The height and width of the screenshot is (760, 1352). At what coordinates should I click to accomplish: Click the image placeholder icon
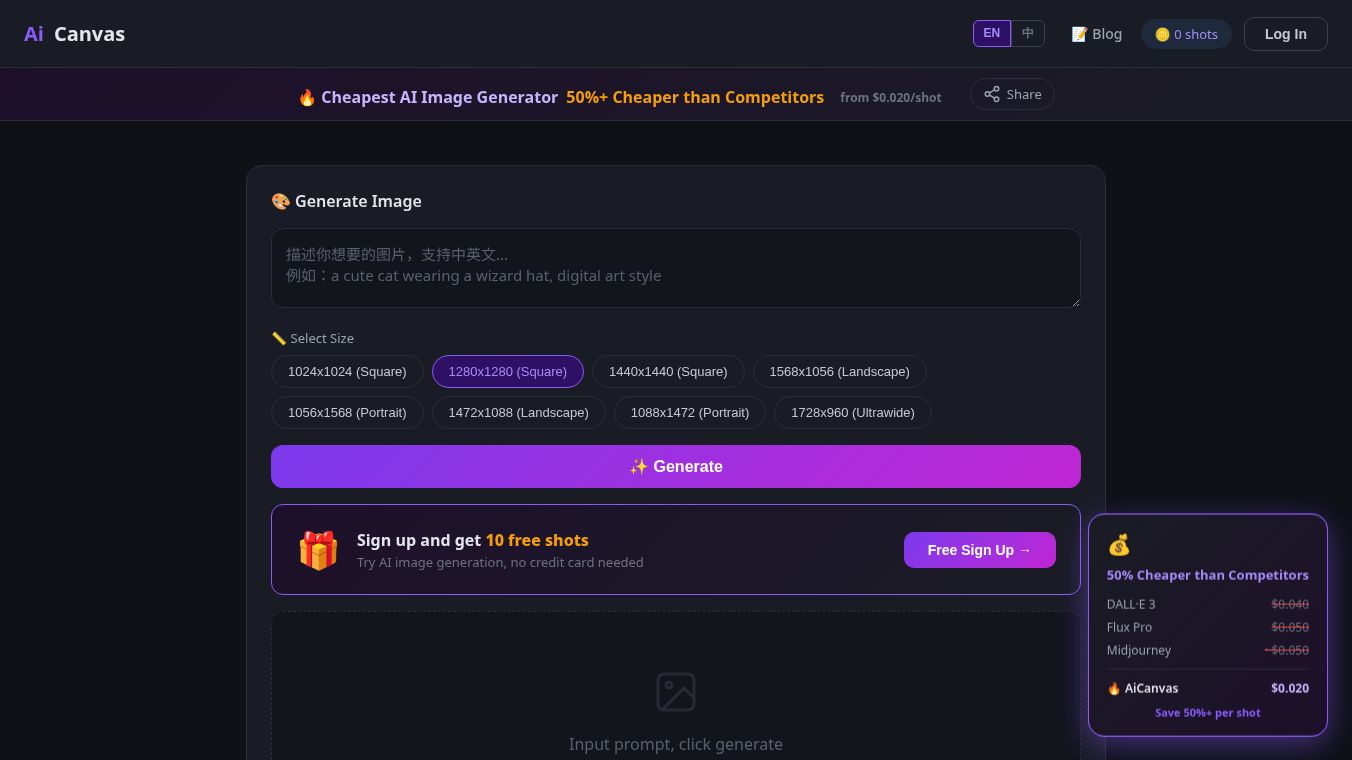(676, 692)
